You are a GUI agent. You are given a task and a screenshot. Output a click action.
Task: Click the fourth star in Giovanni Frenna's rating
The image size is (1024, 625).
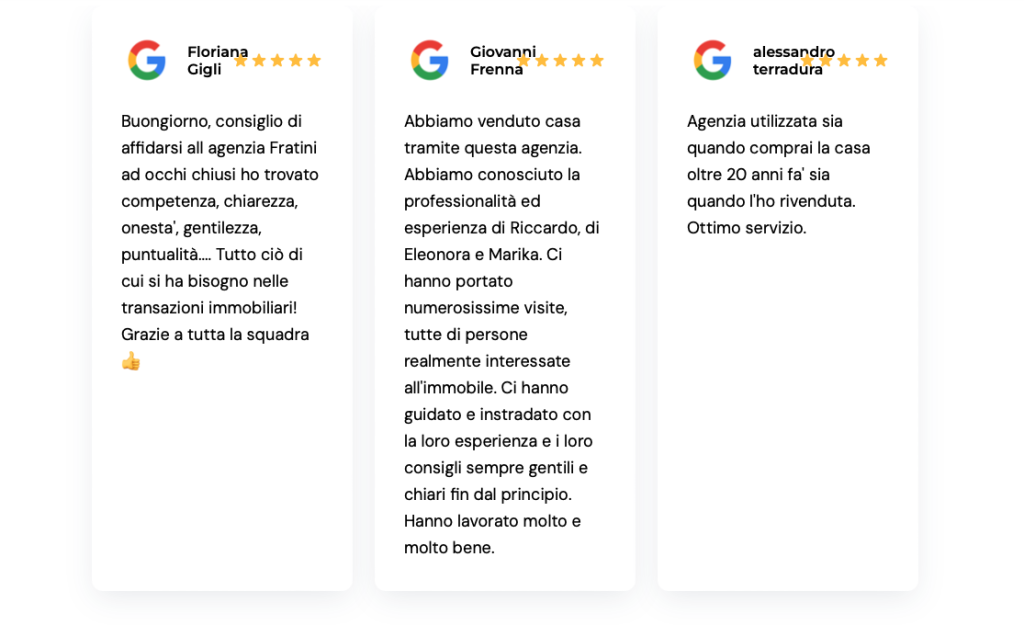(579, 60)
